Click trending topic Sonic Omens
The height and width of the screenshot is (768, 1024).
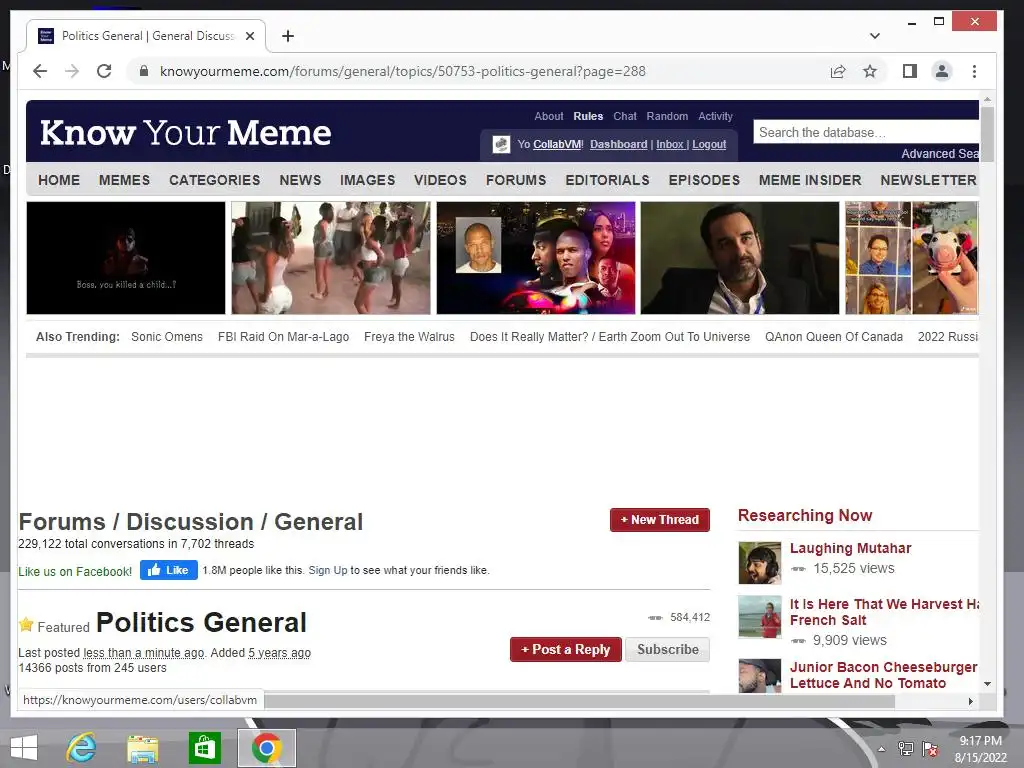click(167, 337)
